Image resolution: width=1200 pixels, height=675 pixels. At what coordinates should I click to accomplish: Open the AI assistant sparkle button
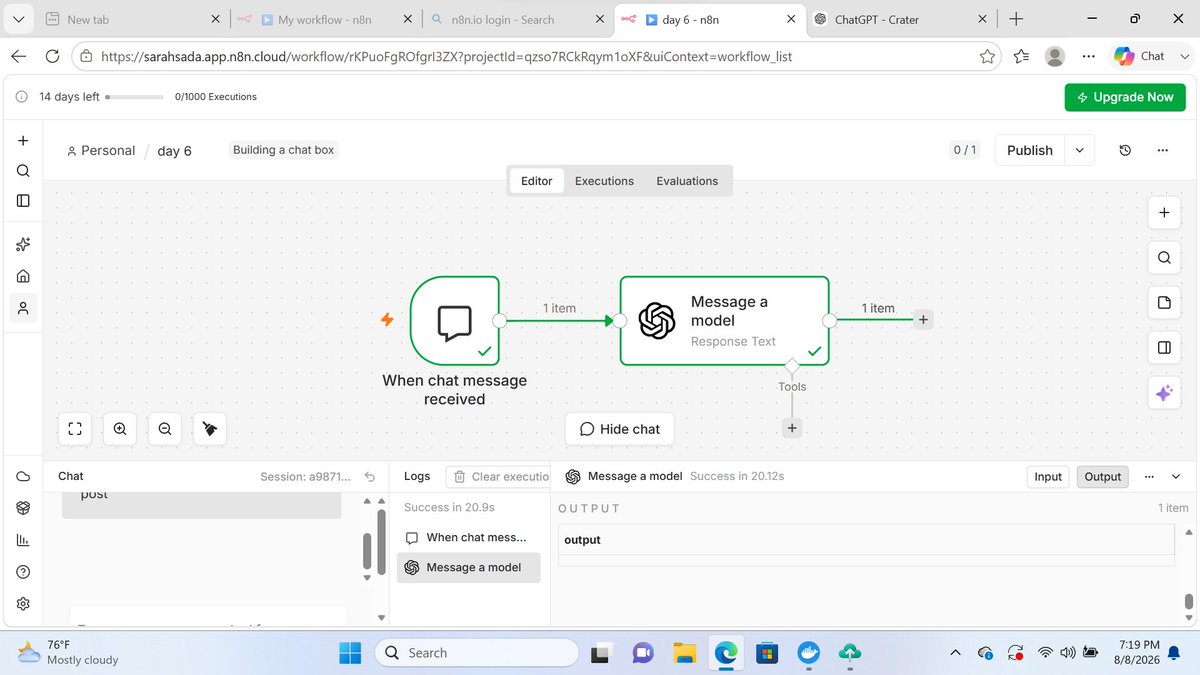[1164, 394]
